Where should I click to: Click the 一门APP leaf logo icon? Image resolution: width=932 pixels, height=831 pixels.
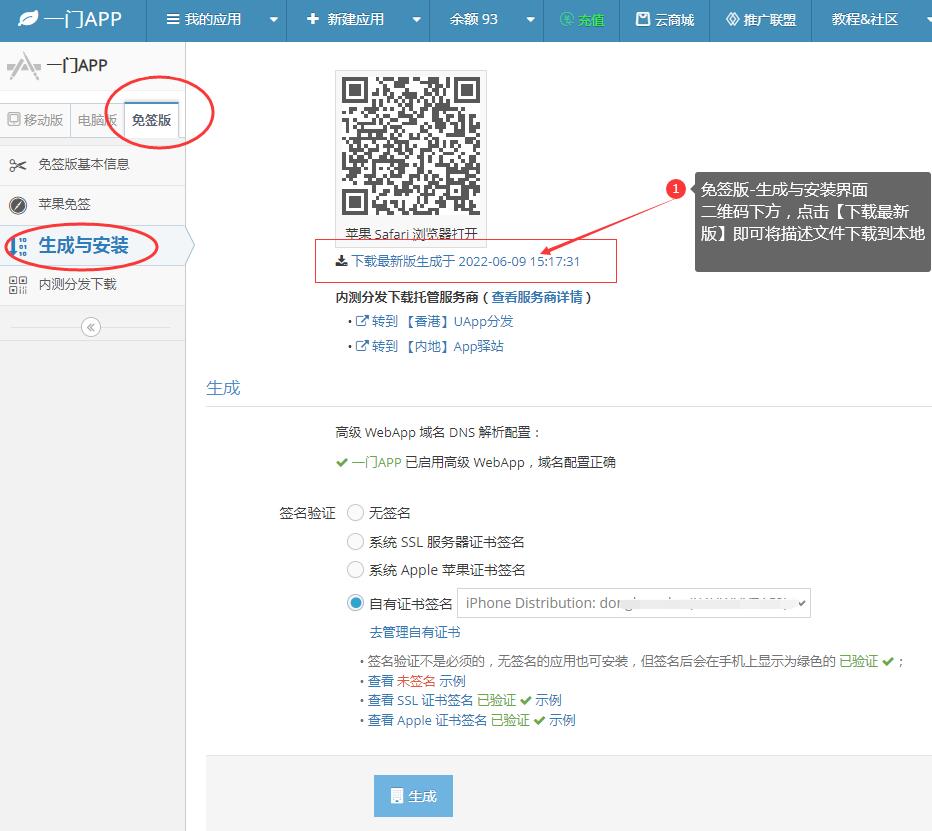point(28,19)
